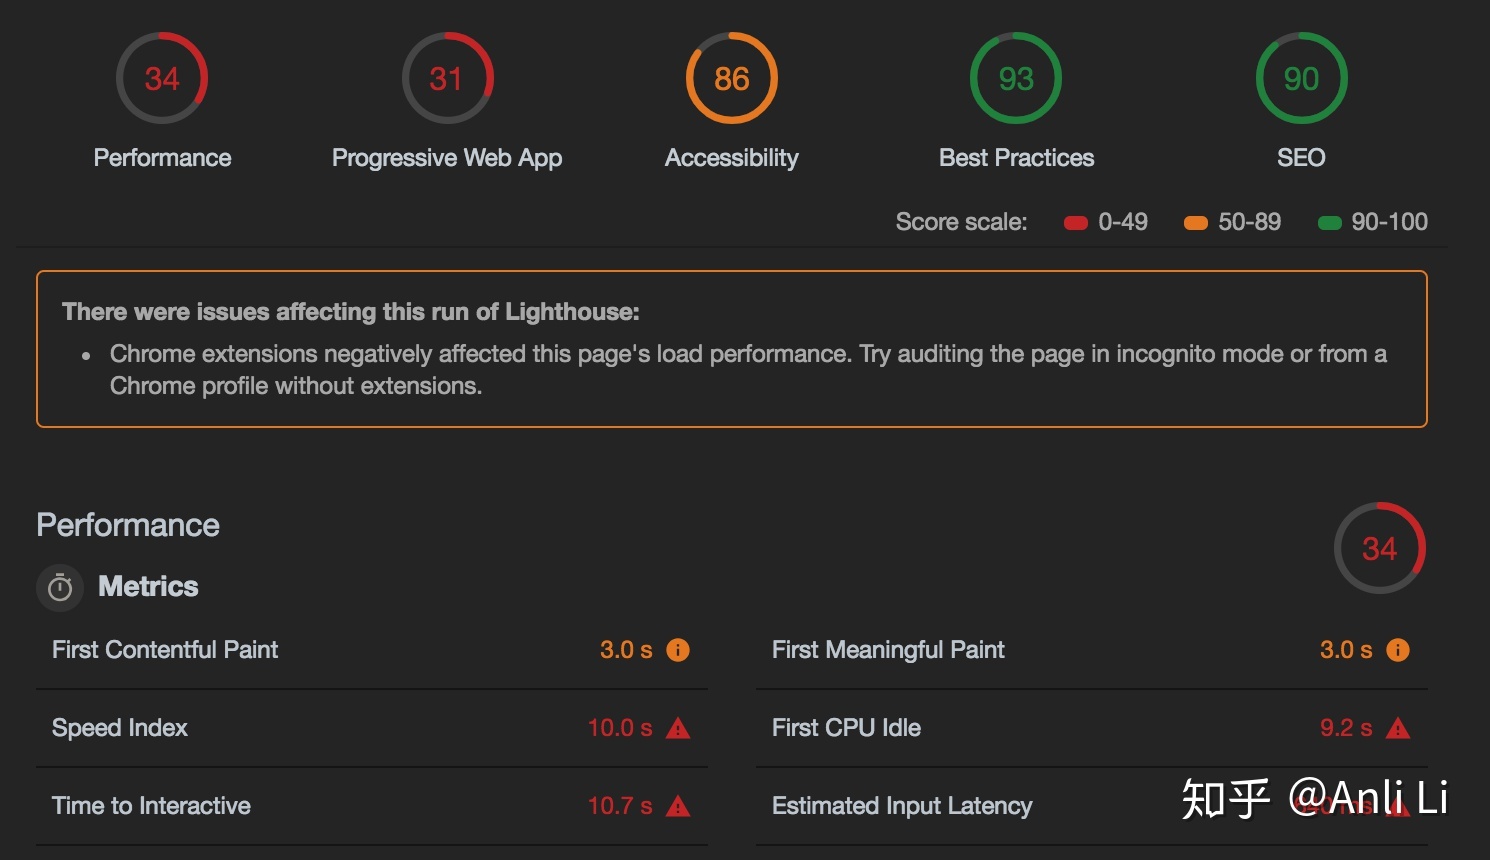Click the Performance section gauge showing 34

click(x=1380, y=548)
